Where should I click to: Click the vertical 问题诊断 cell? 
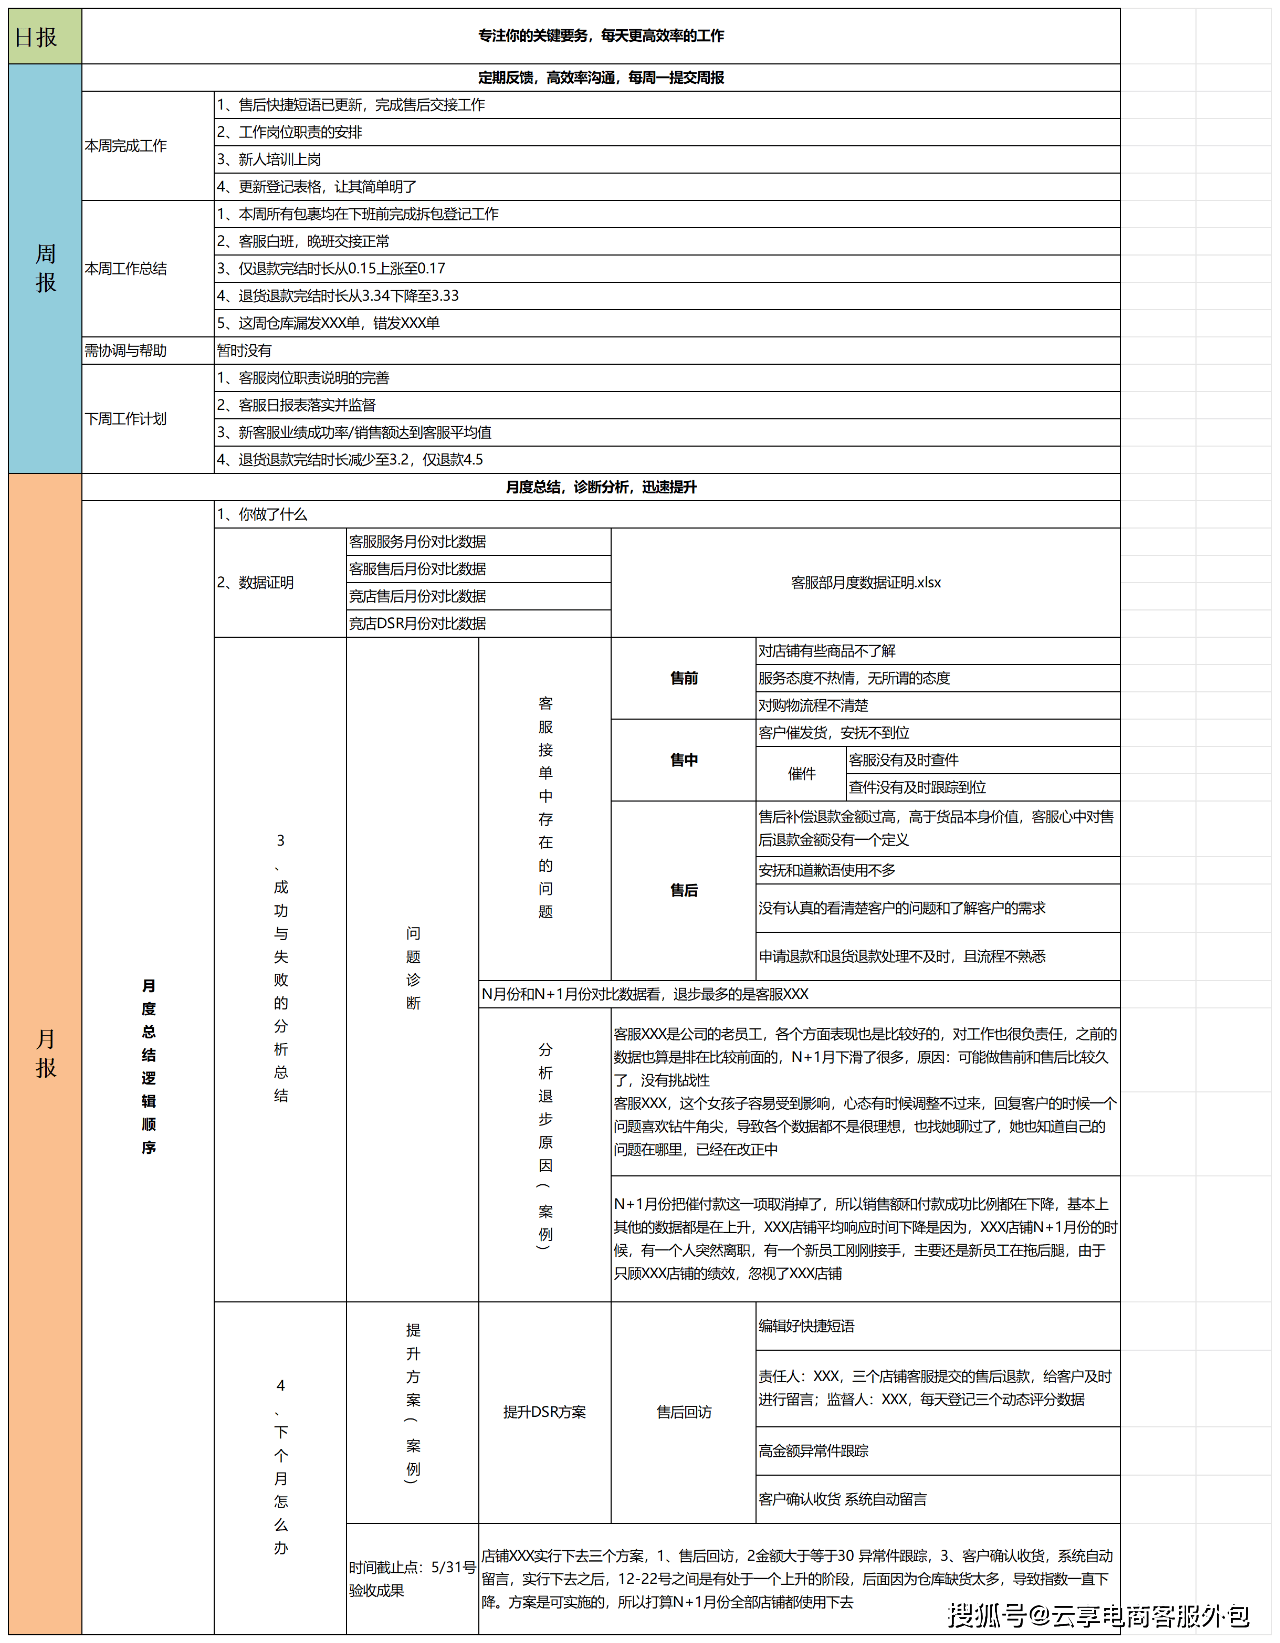click(413, 969)
